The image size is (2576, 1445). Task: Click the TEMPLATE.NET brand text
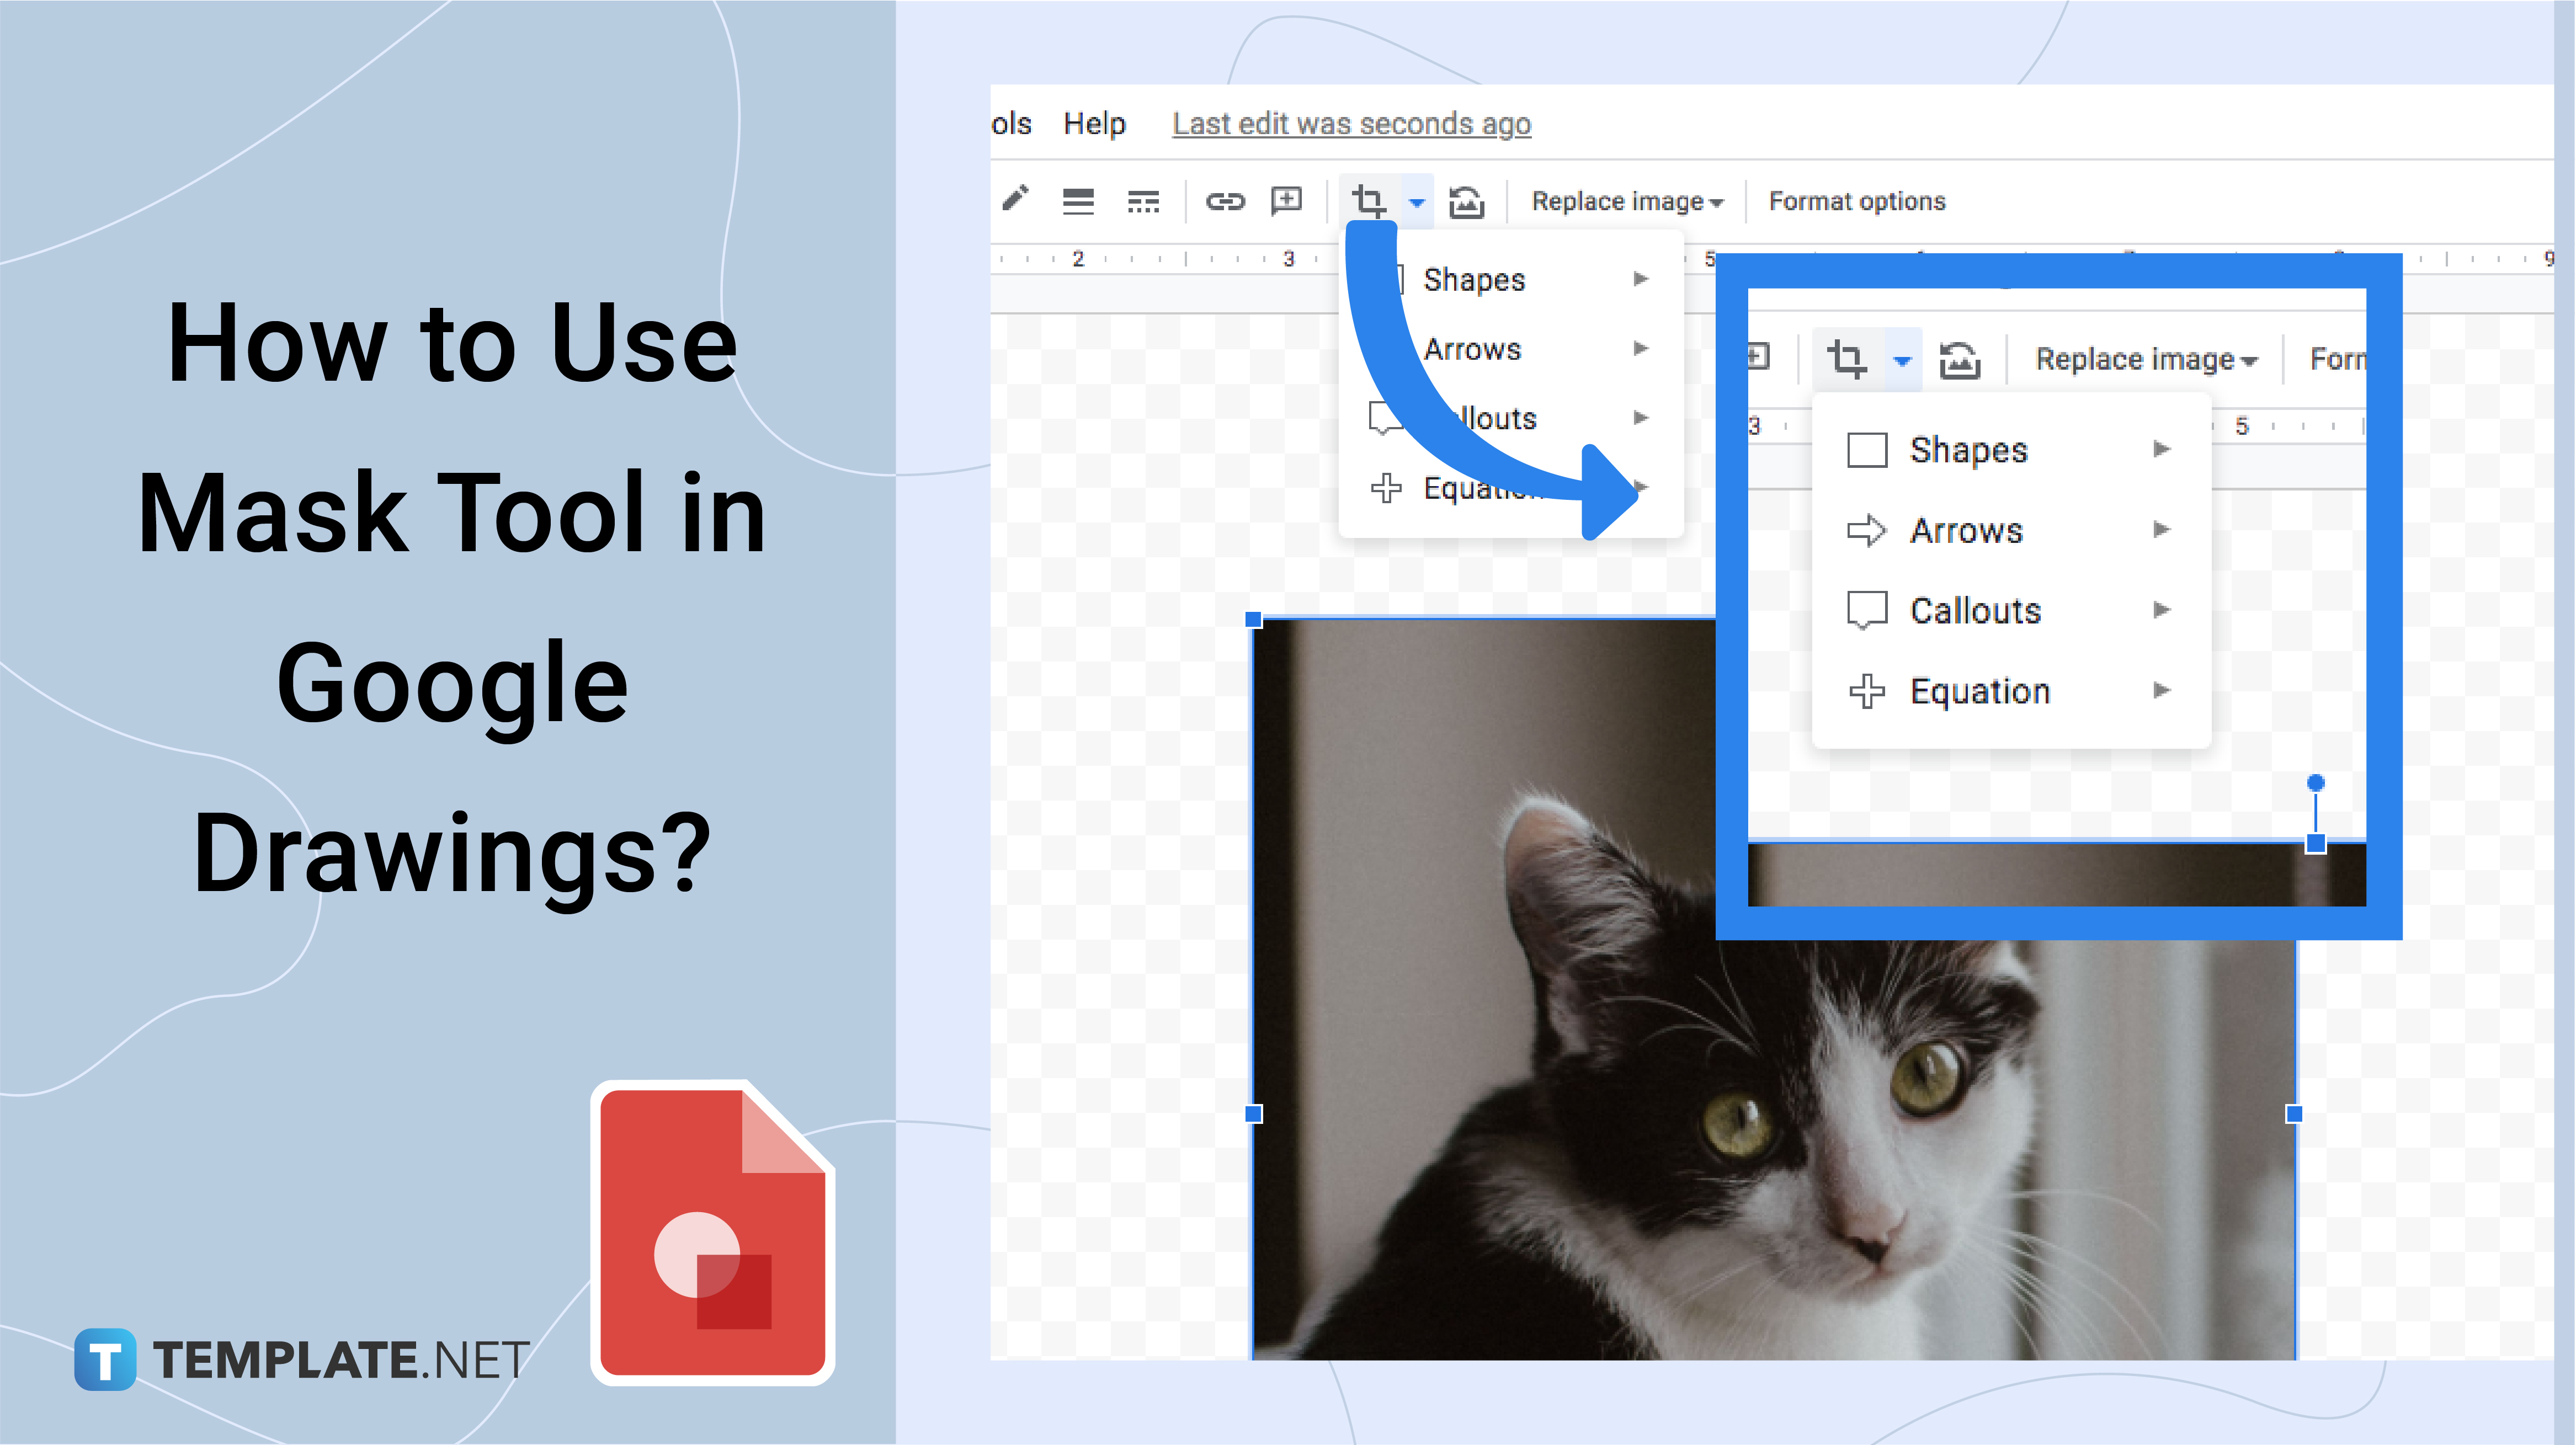click(x=340, y=1360)
